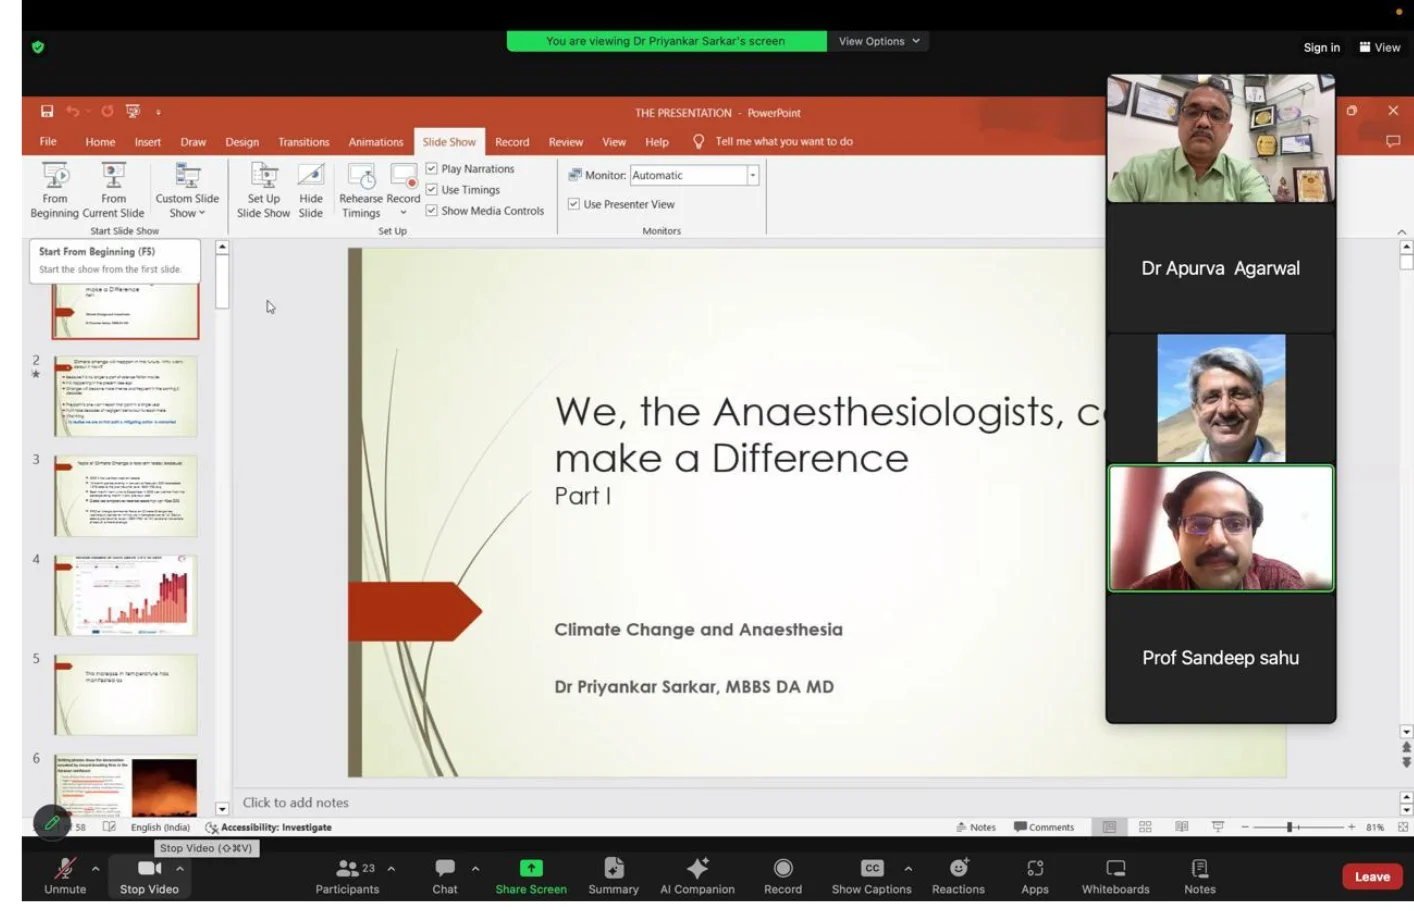Click the PowerPoint save icon

[x=47, y=111]
